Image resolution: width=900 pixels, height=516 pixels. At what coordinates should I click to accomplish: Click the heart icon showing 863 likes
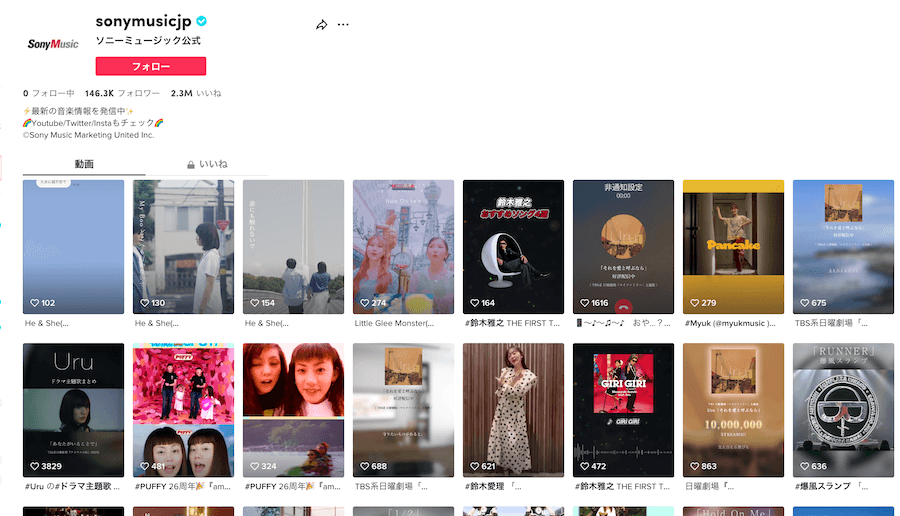(x=695, y=466)
